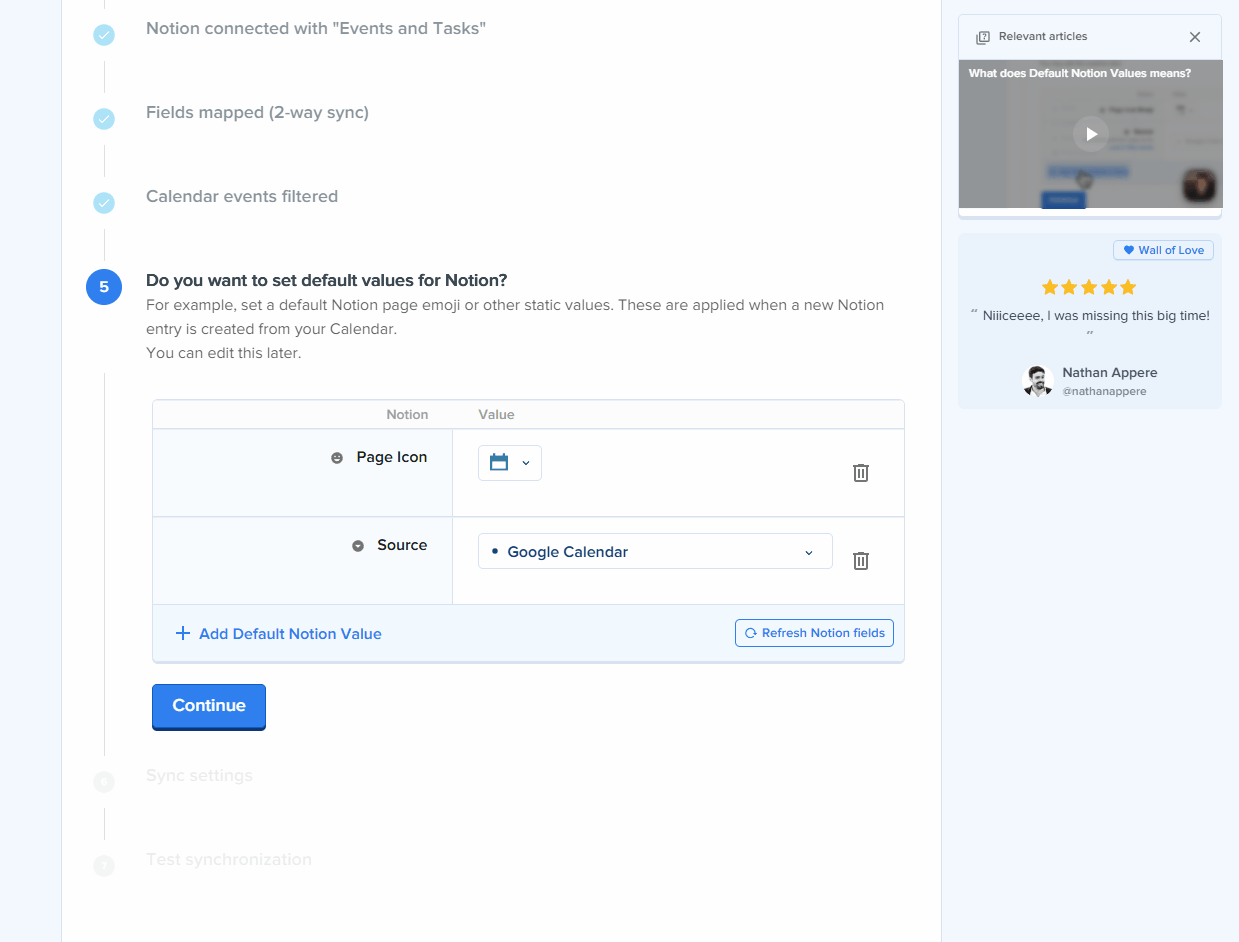Close the Relevant articles panel

(1195, 37)
